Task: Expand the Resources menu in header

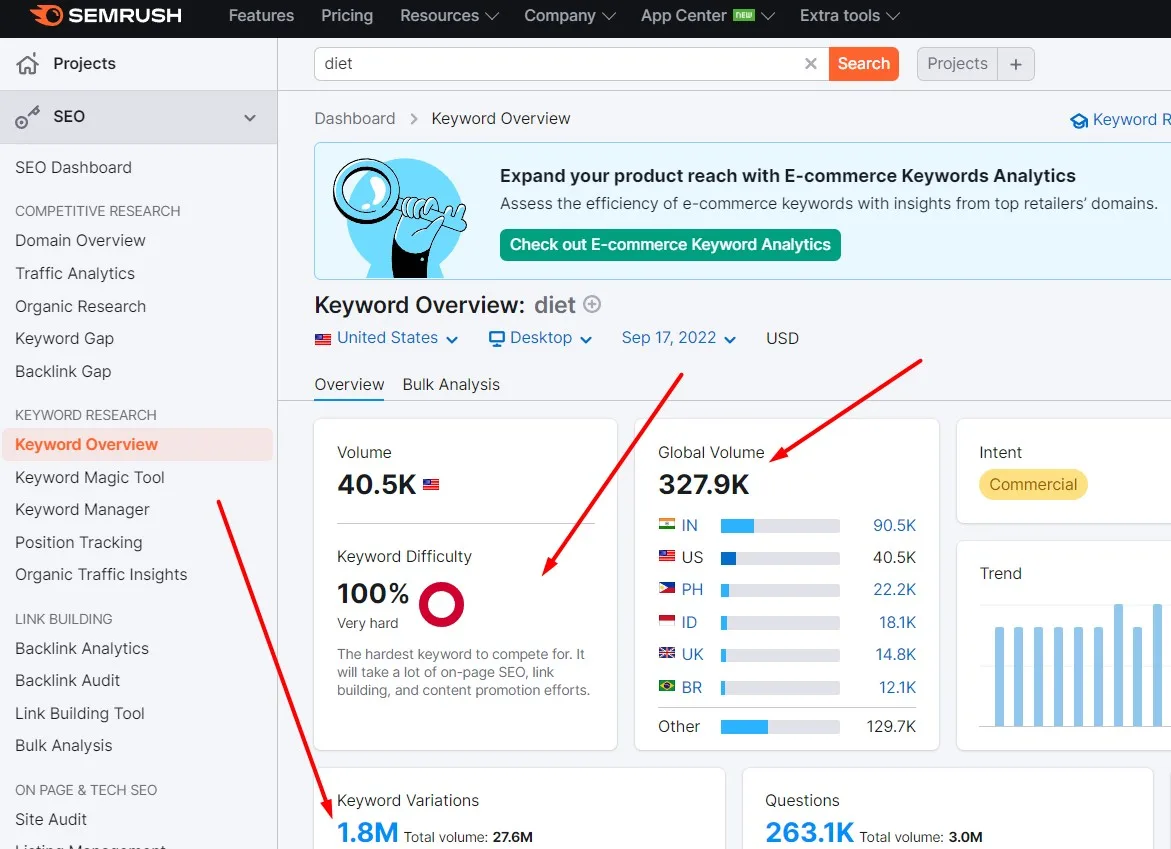Action: click(x=449, y=16)
